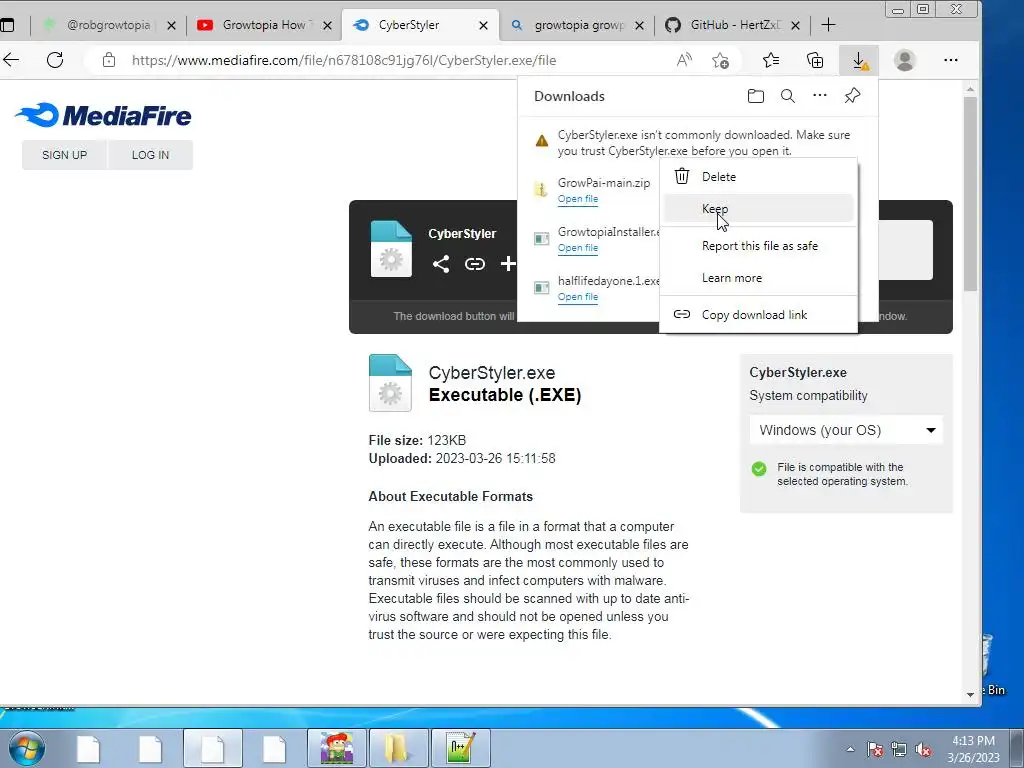Click the copy link icon under CyberStyler
1024x768 pixels.
(475, 264)
